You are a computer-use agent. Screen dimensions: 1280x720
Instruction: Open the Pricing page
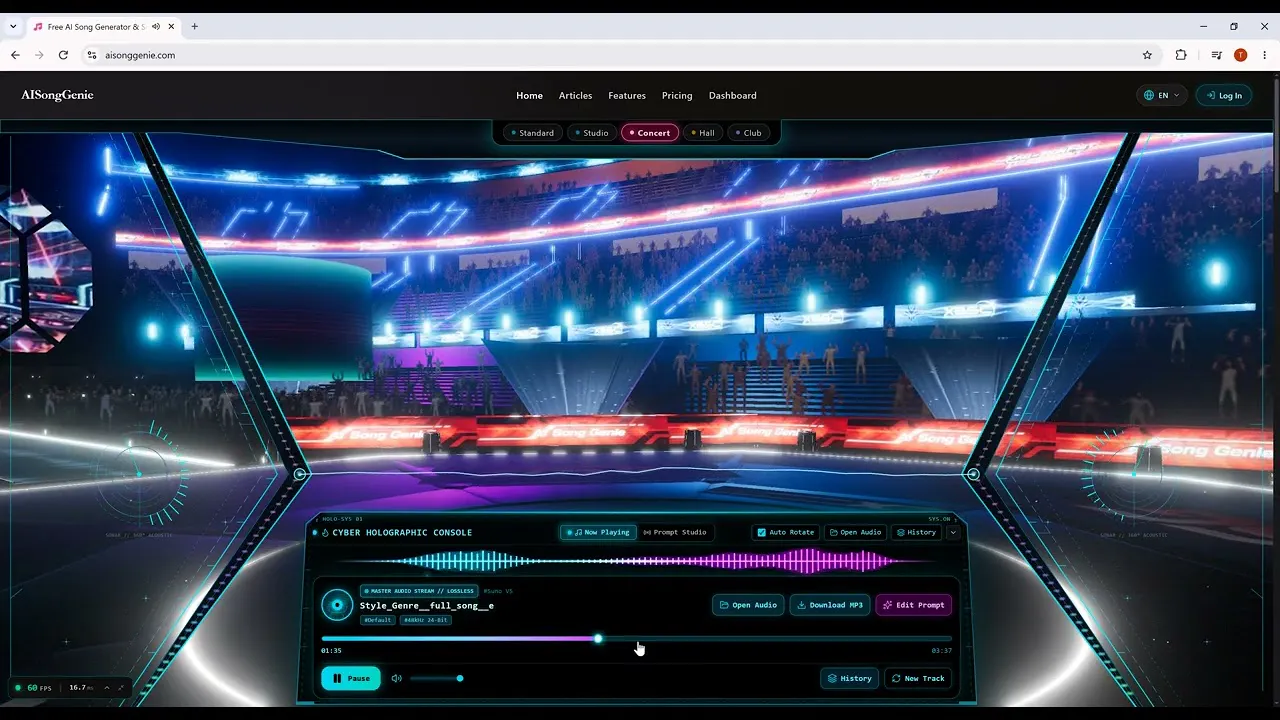click(677, 96)
